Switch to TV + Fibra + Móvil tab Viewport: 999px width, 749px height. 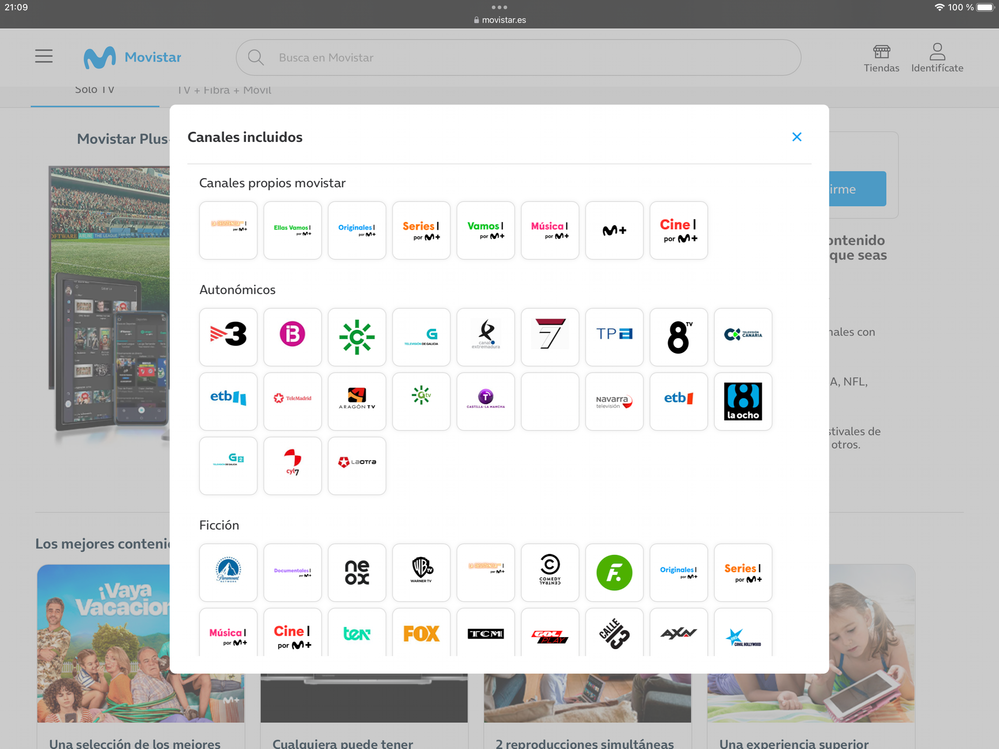coord(224,90)
